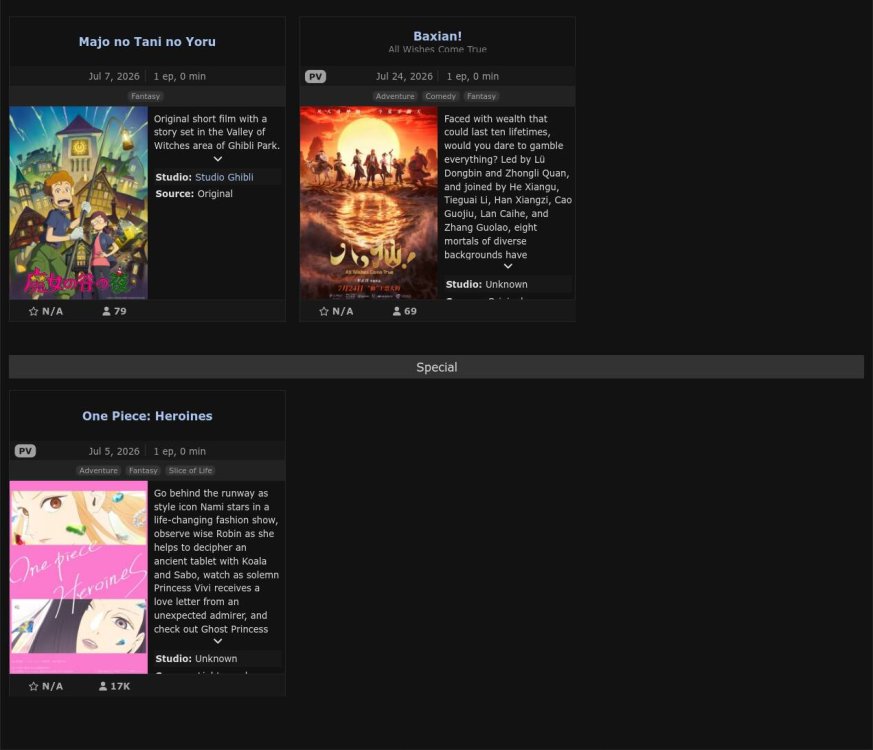Select the Fantasy tag on Majo no Tani no Yoru
Image resolution: width=873 pixels, height=750 pixels.
[145, 96]
